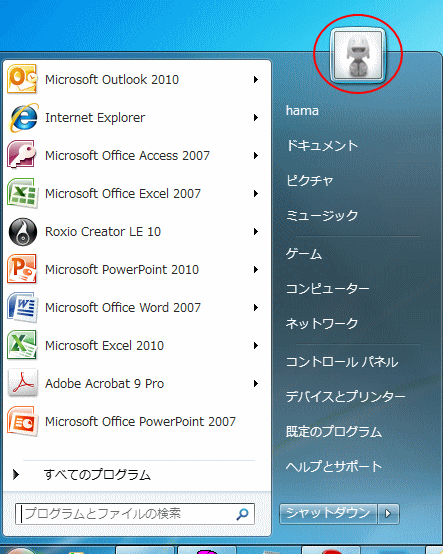Screen dimensions: 443x554
Task: Open デバイスとプリンター
Action: [345, 396]
